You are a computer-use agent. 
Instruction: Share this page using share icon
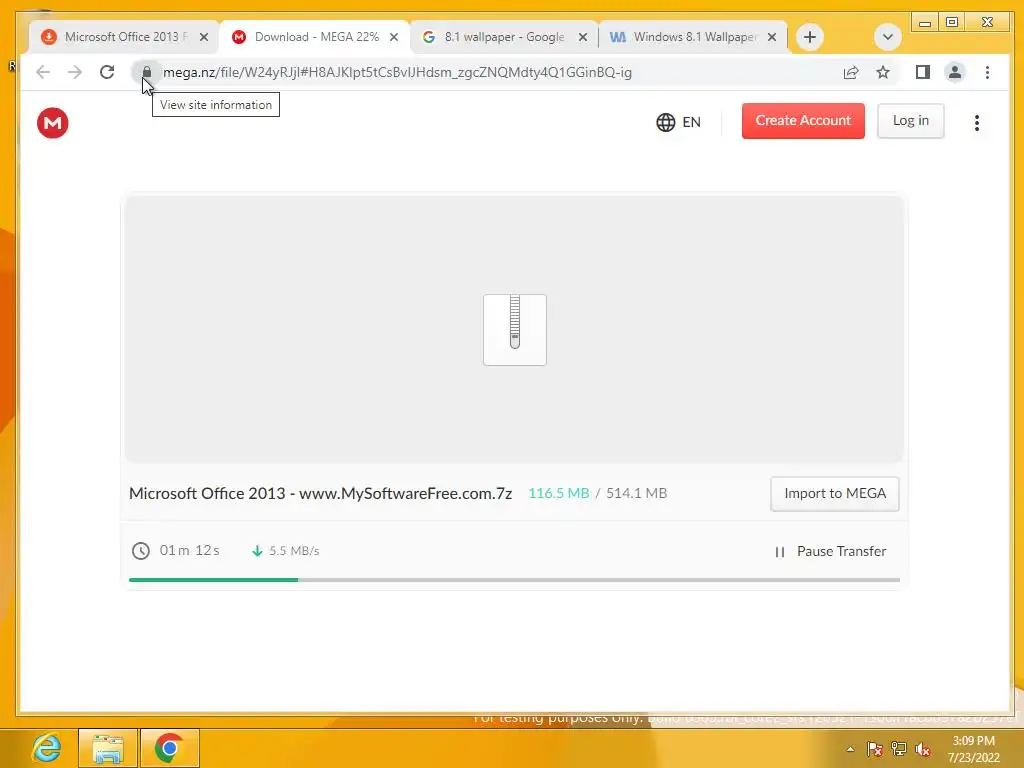click(850, 72)
